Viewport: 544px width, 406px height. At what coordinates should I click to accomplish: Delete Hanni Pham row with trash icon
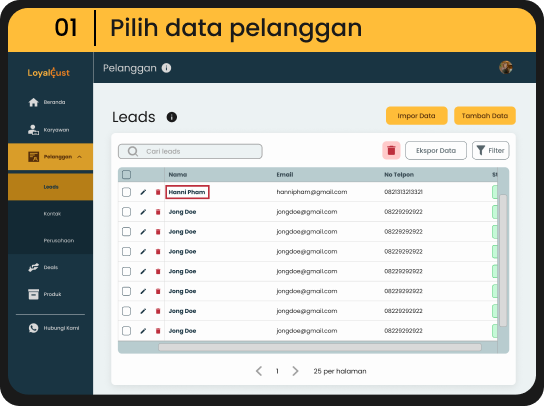(x=158, y=192)
